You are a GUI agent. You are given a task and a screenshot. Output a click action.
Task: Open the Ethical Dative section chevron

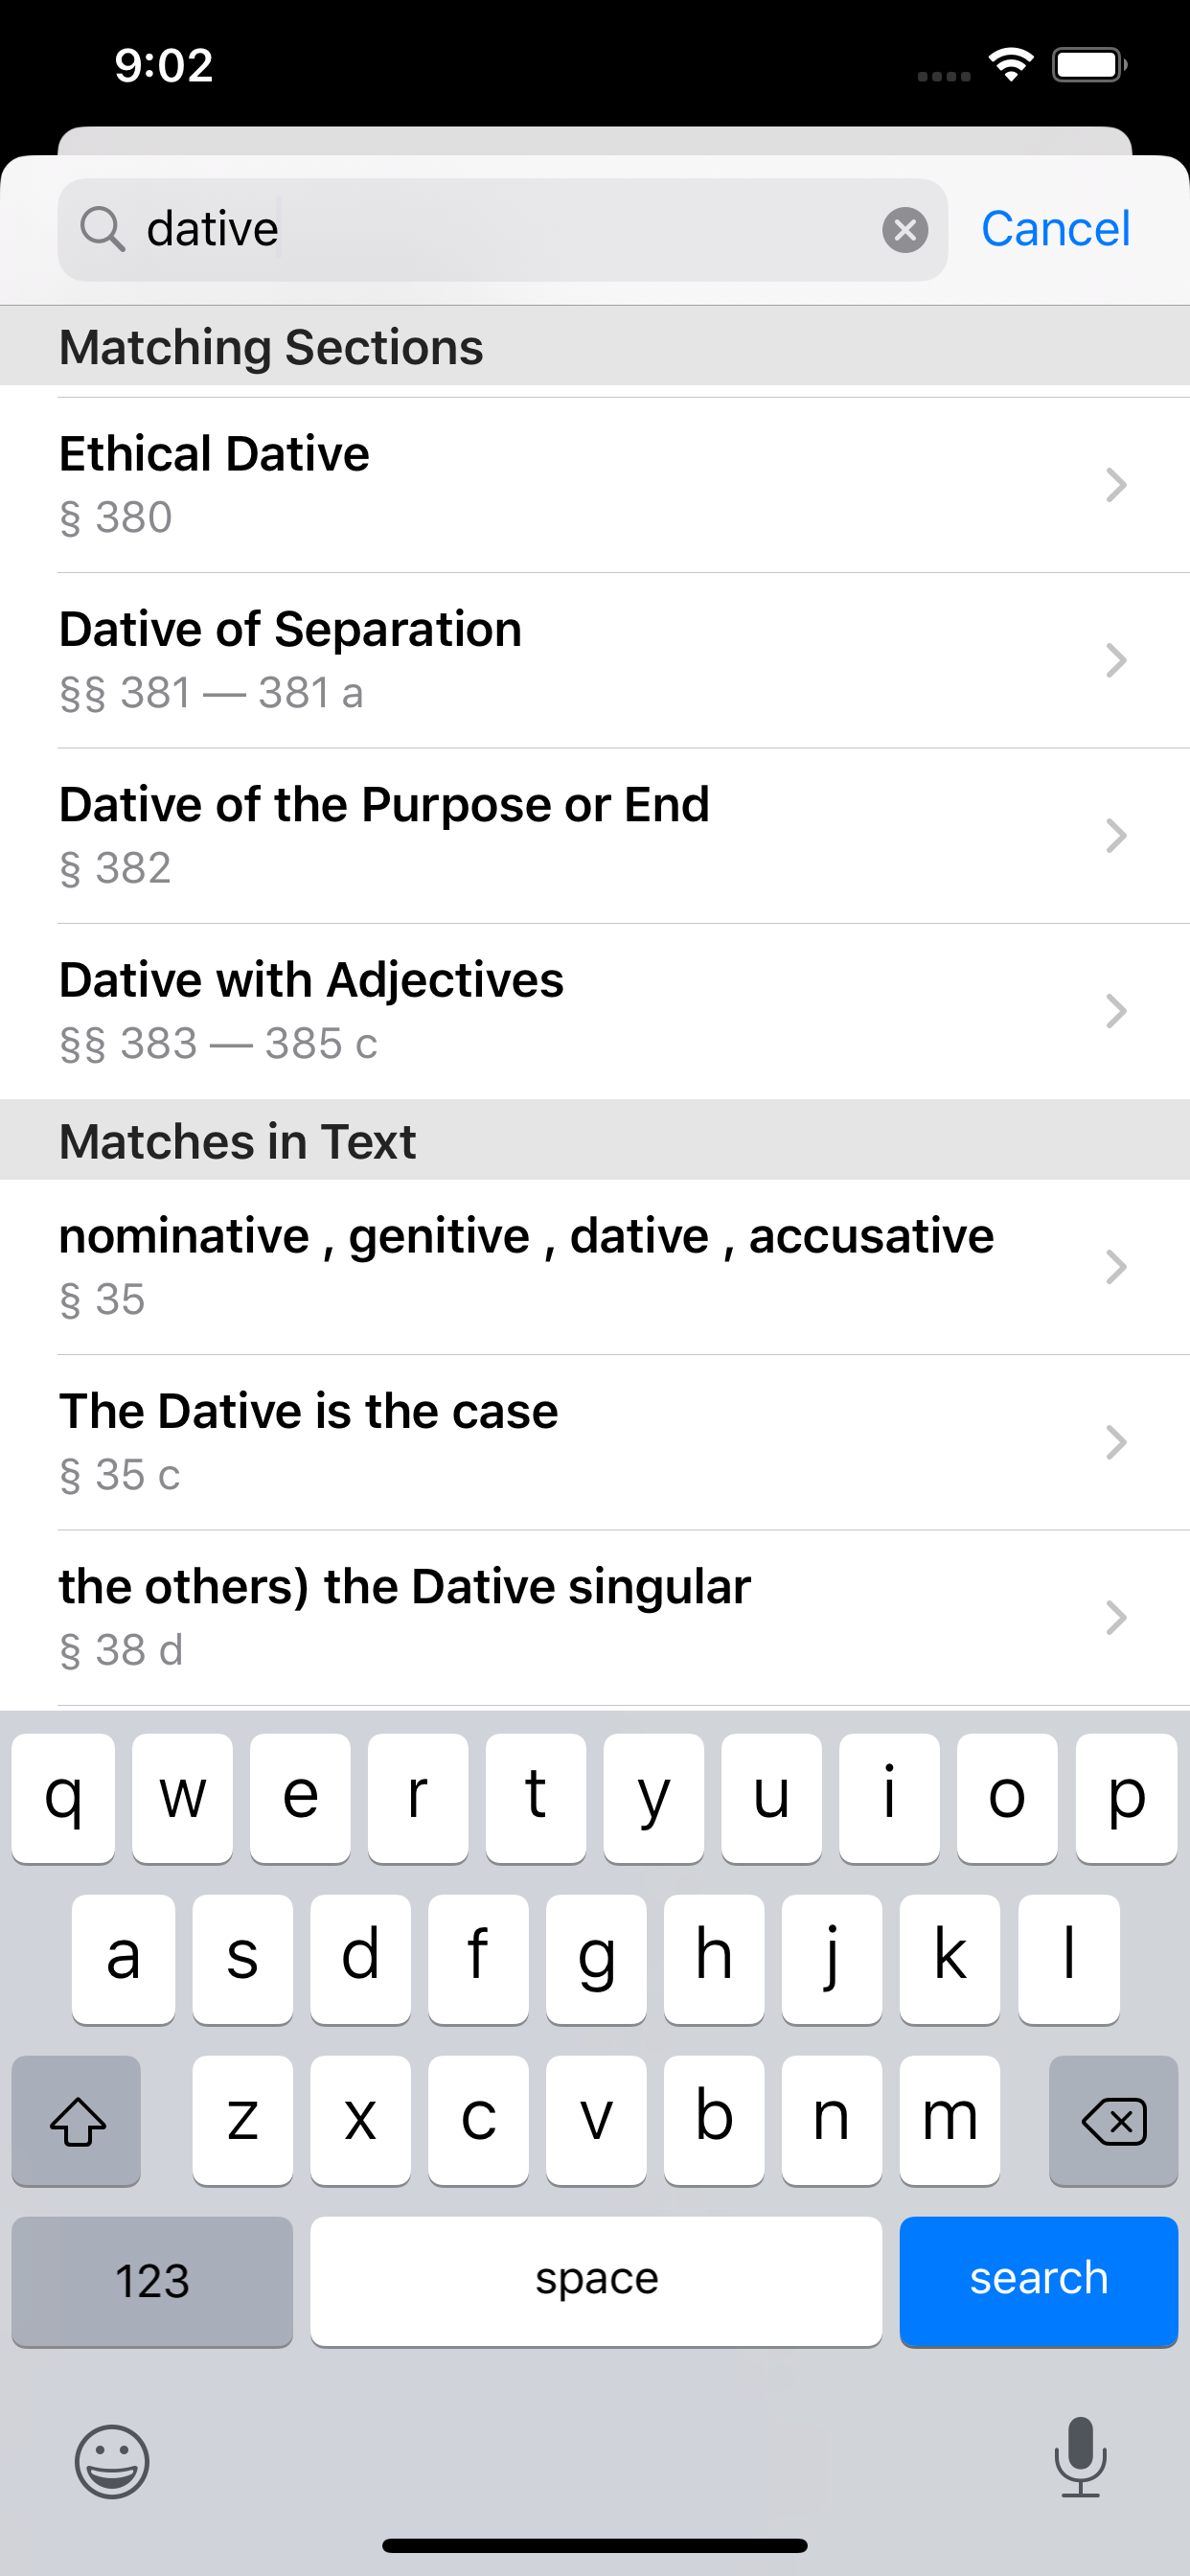coord(1116,485)
